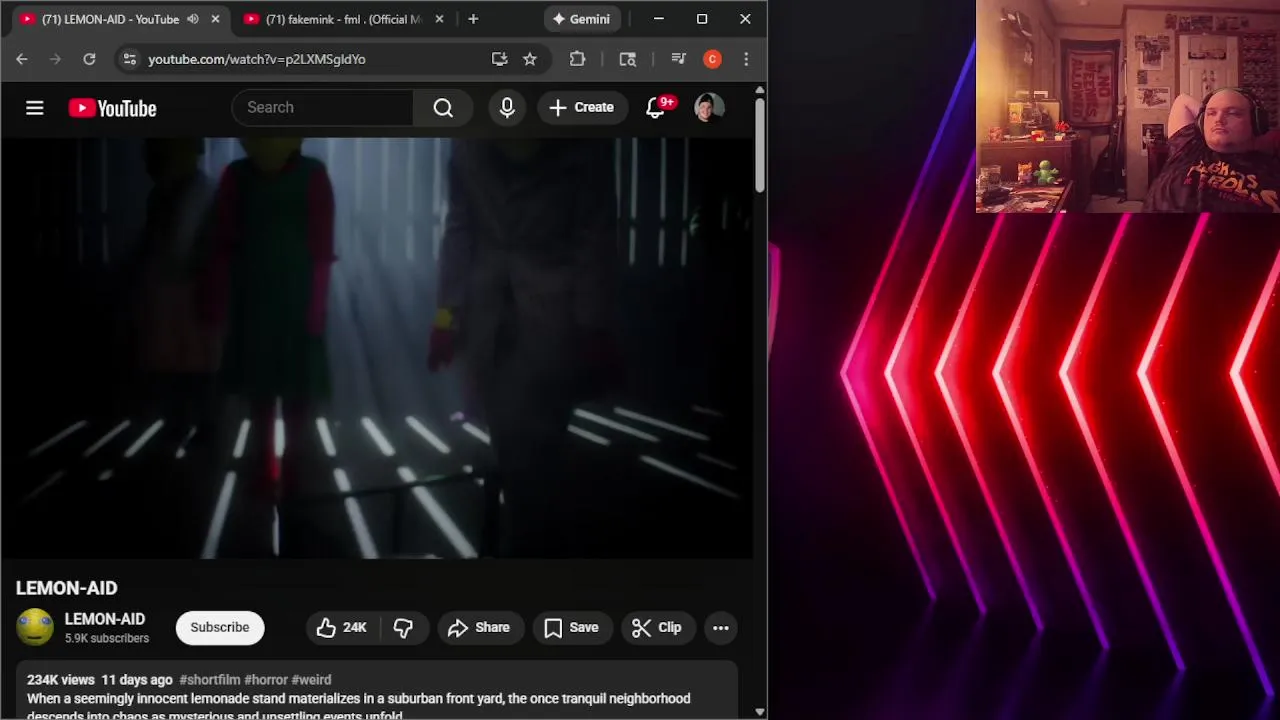Image resolution: width=1280 pixels, height=720 pixels.
Task: Click the tab search icon in toolbar
Action: (x=628, y=59)
